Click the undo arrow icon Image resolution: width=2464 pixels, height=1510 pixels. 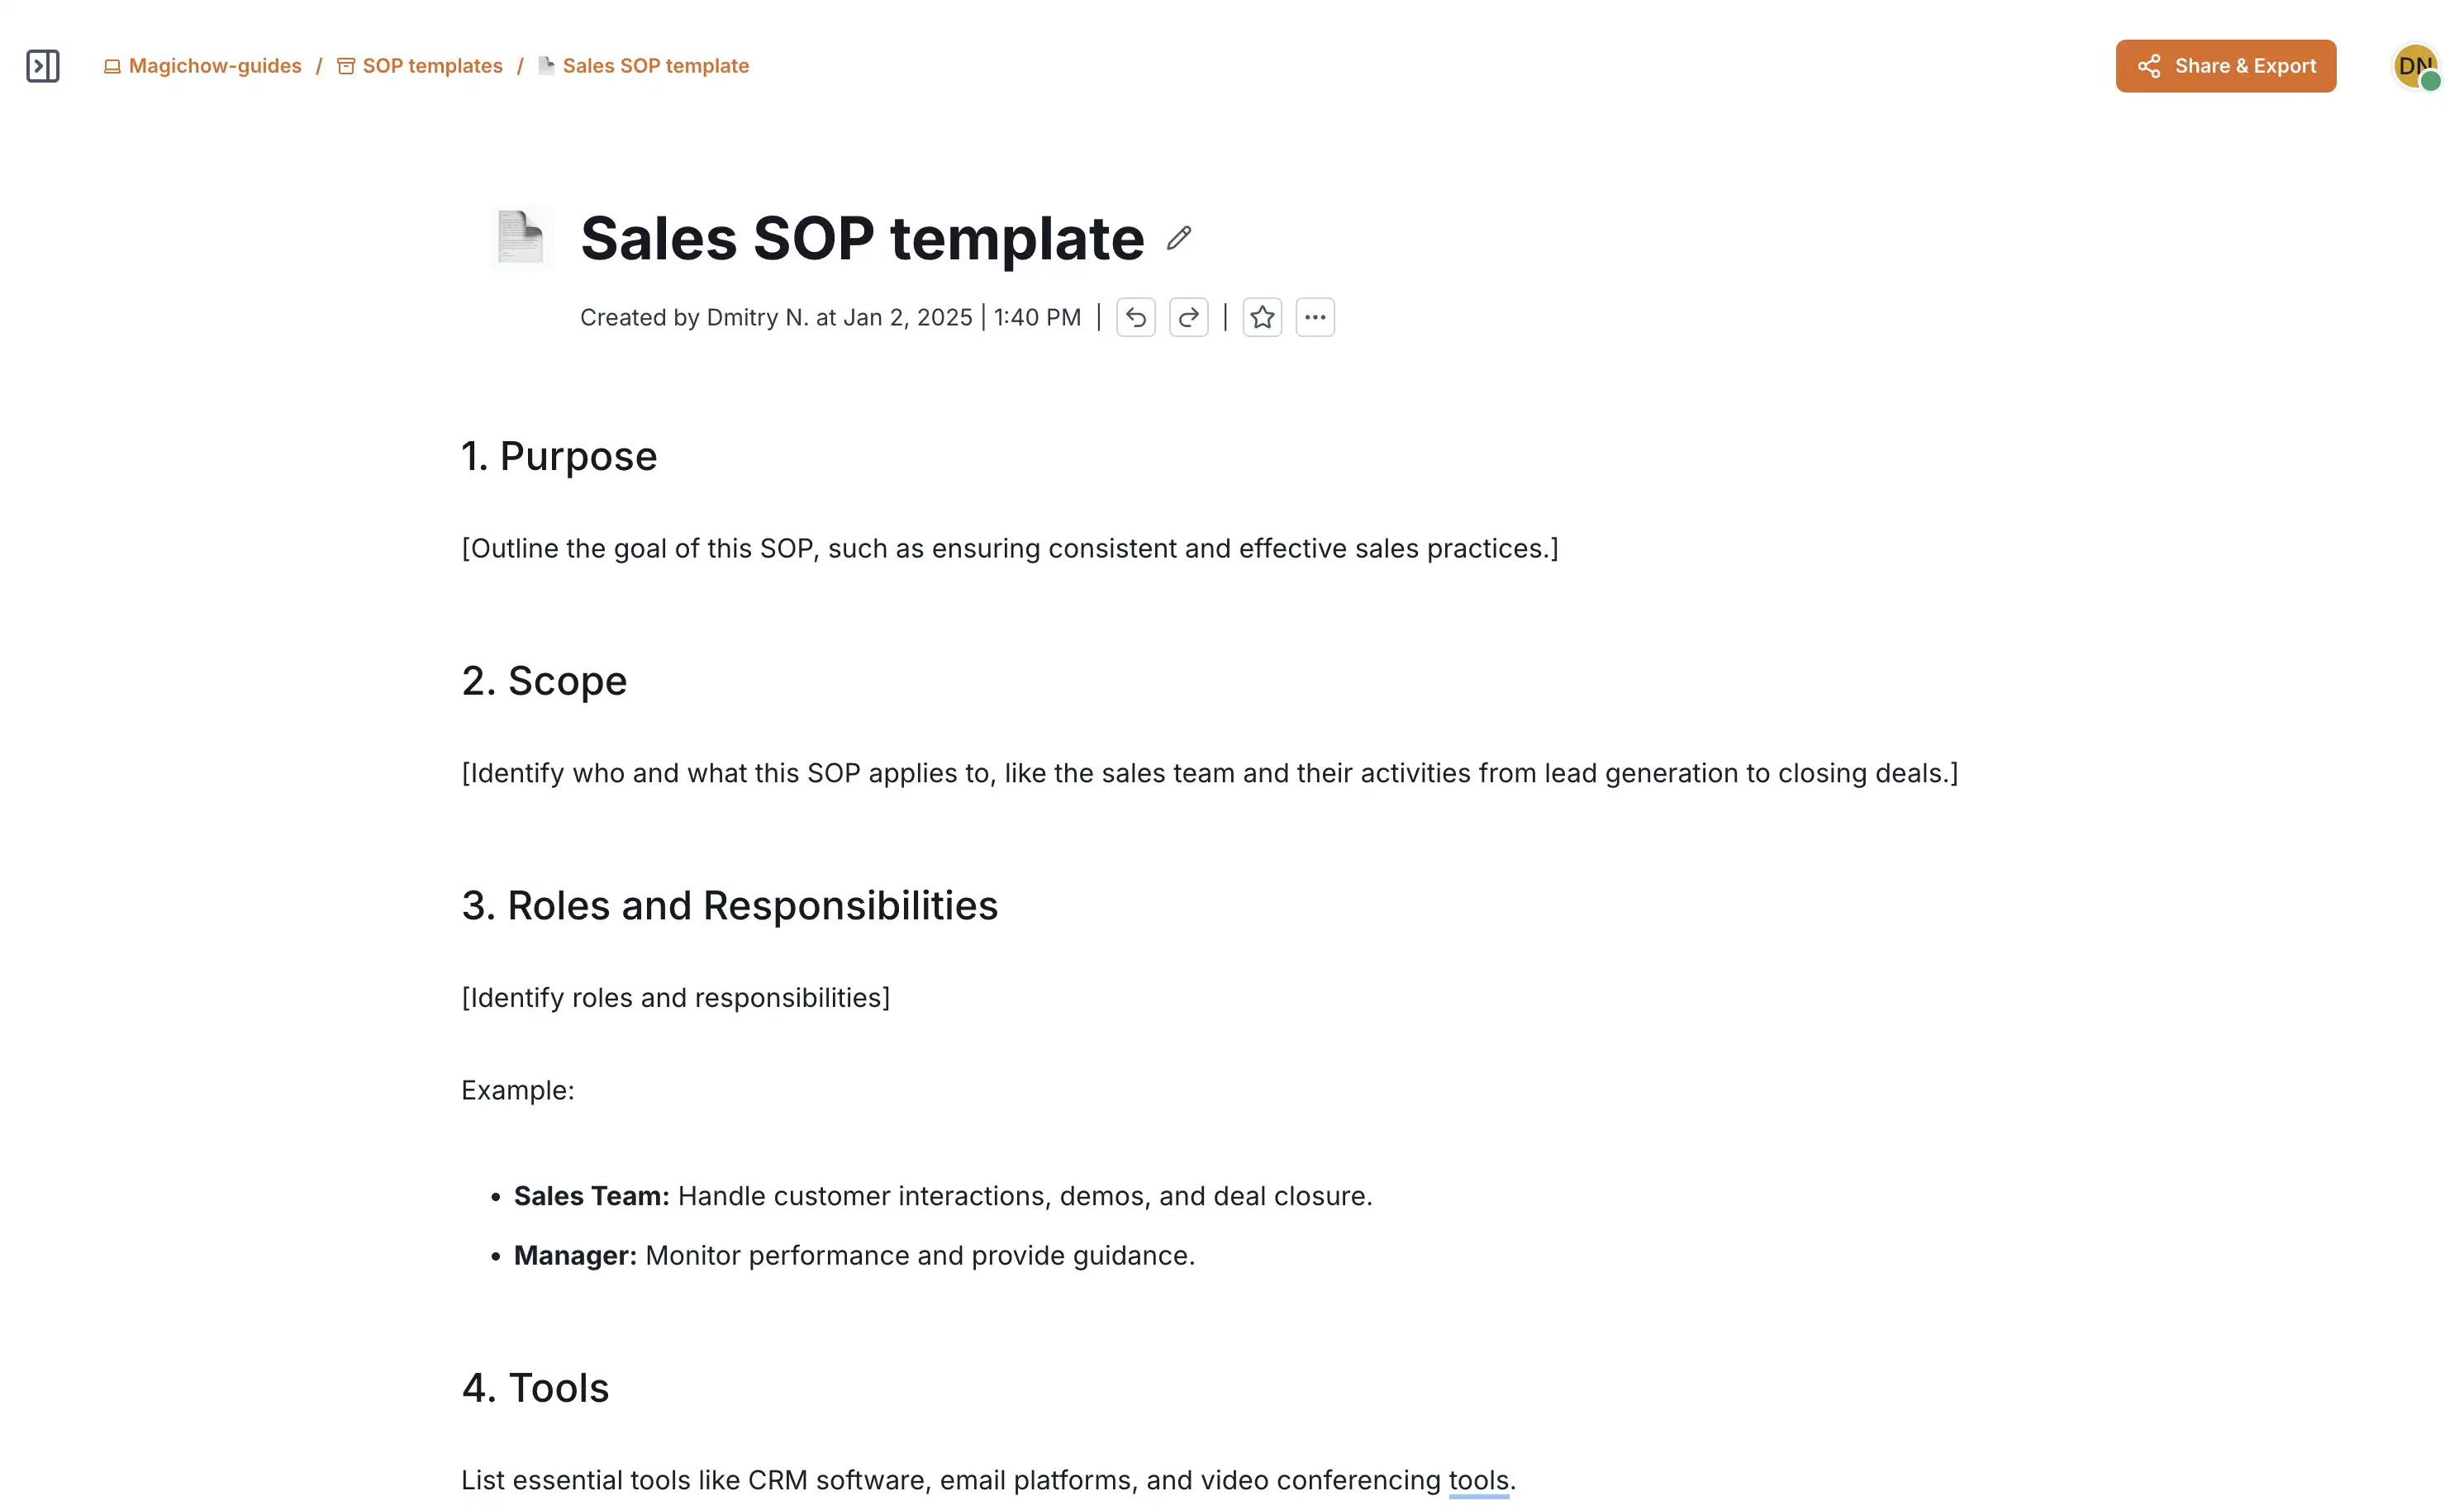(x=1136, y=318)
